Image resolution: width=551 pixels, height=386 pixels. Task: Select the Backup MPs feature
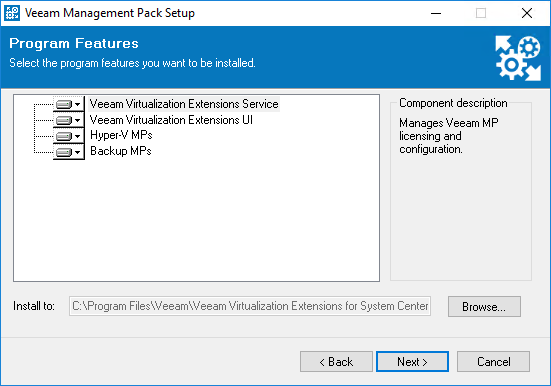coord(121,151)
